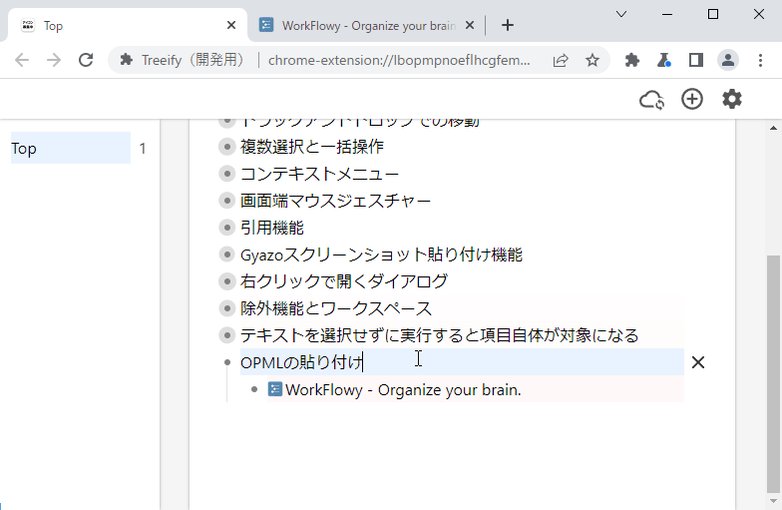Click the flask experiments icon
This screenshot has width=782, height=510.
pyautogui.click(x=664, y=60)
